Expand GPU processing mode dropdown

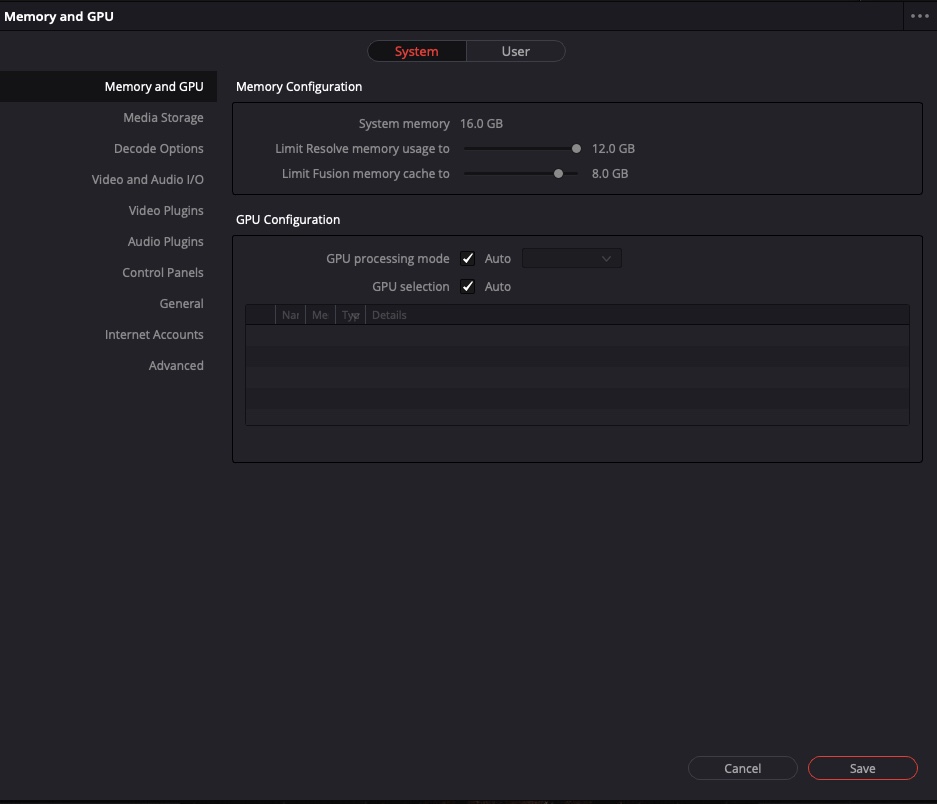(x=572, y=259)
